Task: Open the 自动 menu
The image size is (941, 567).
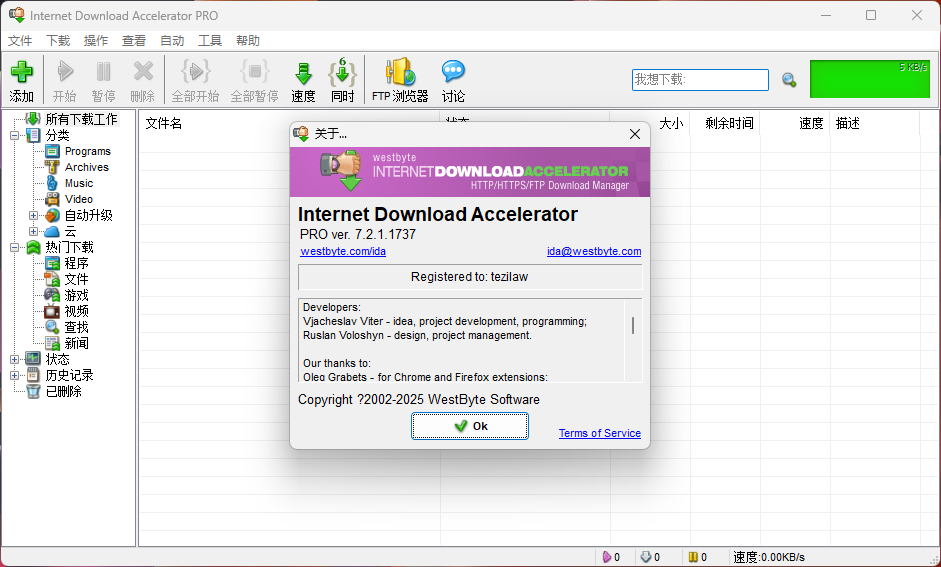Action: pyautogui.click(x=172, y=41)
